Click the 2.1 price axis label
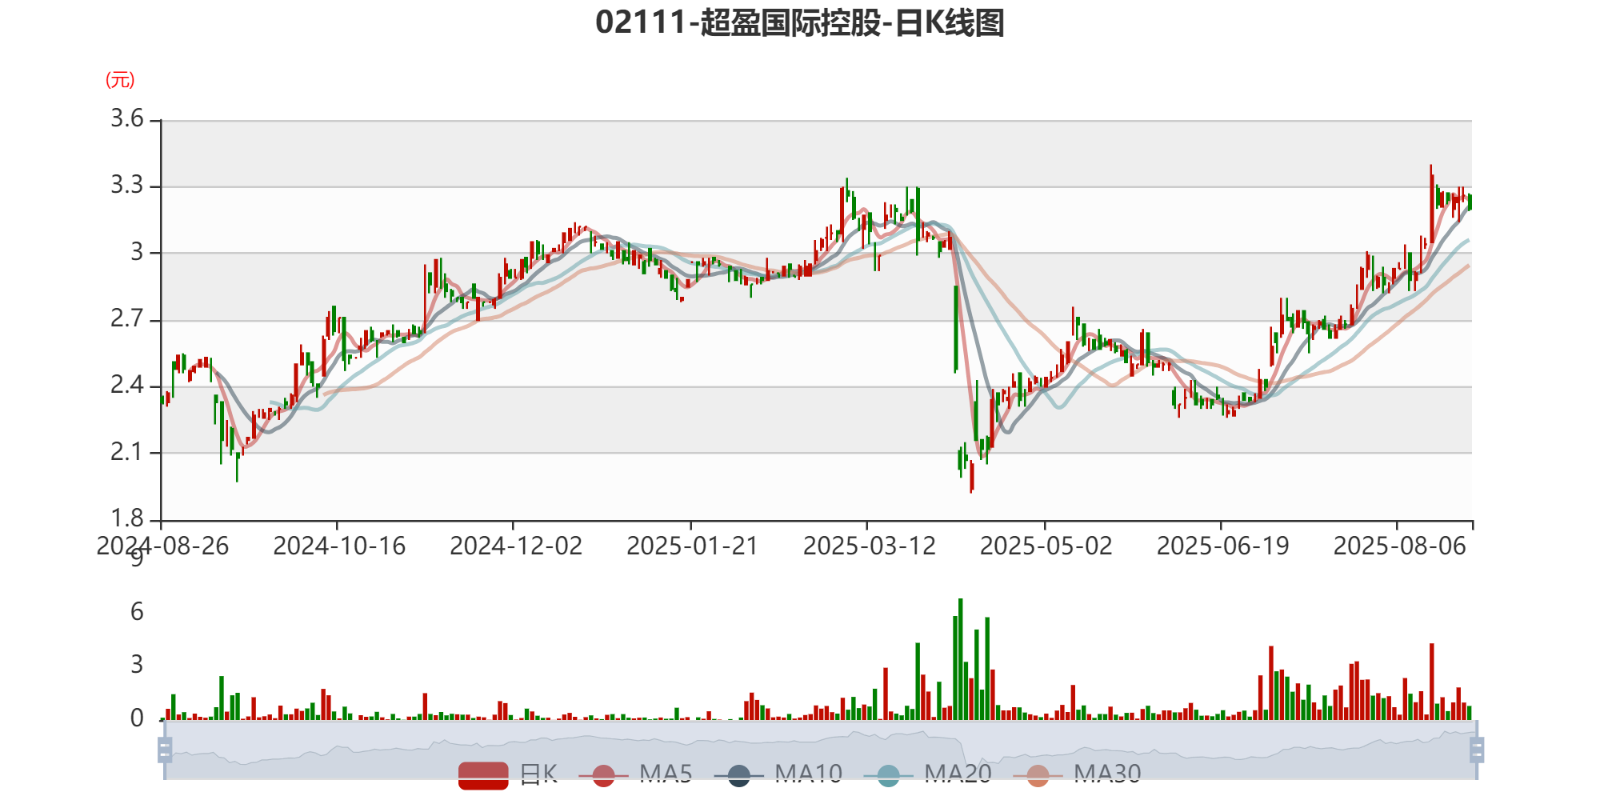The height and width of the screenshot is (800, 1600). click(x=127, y=452)
